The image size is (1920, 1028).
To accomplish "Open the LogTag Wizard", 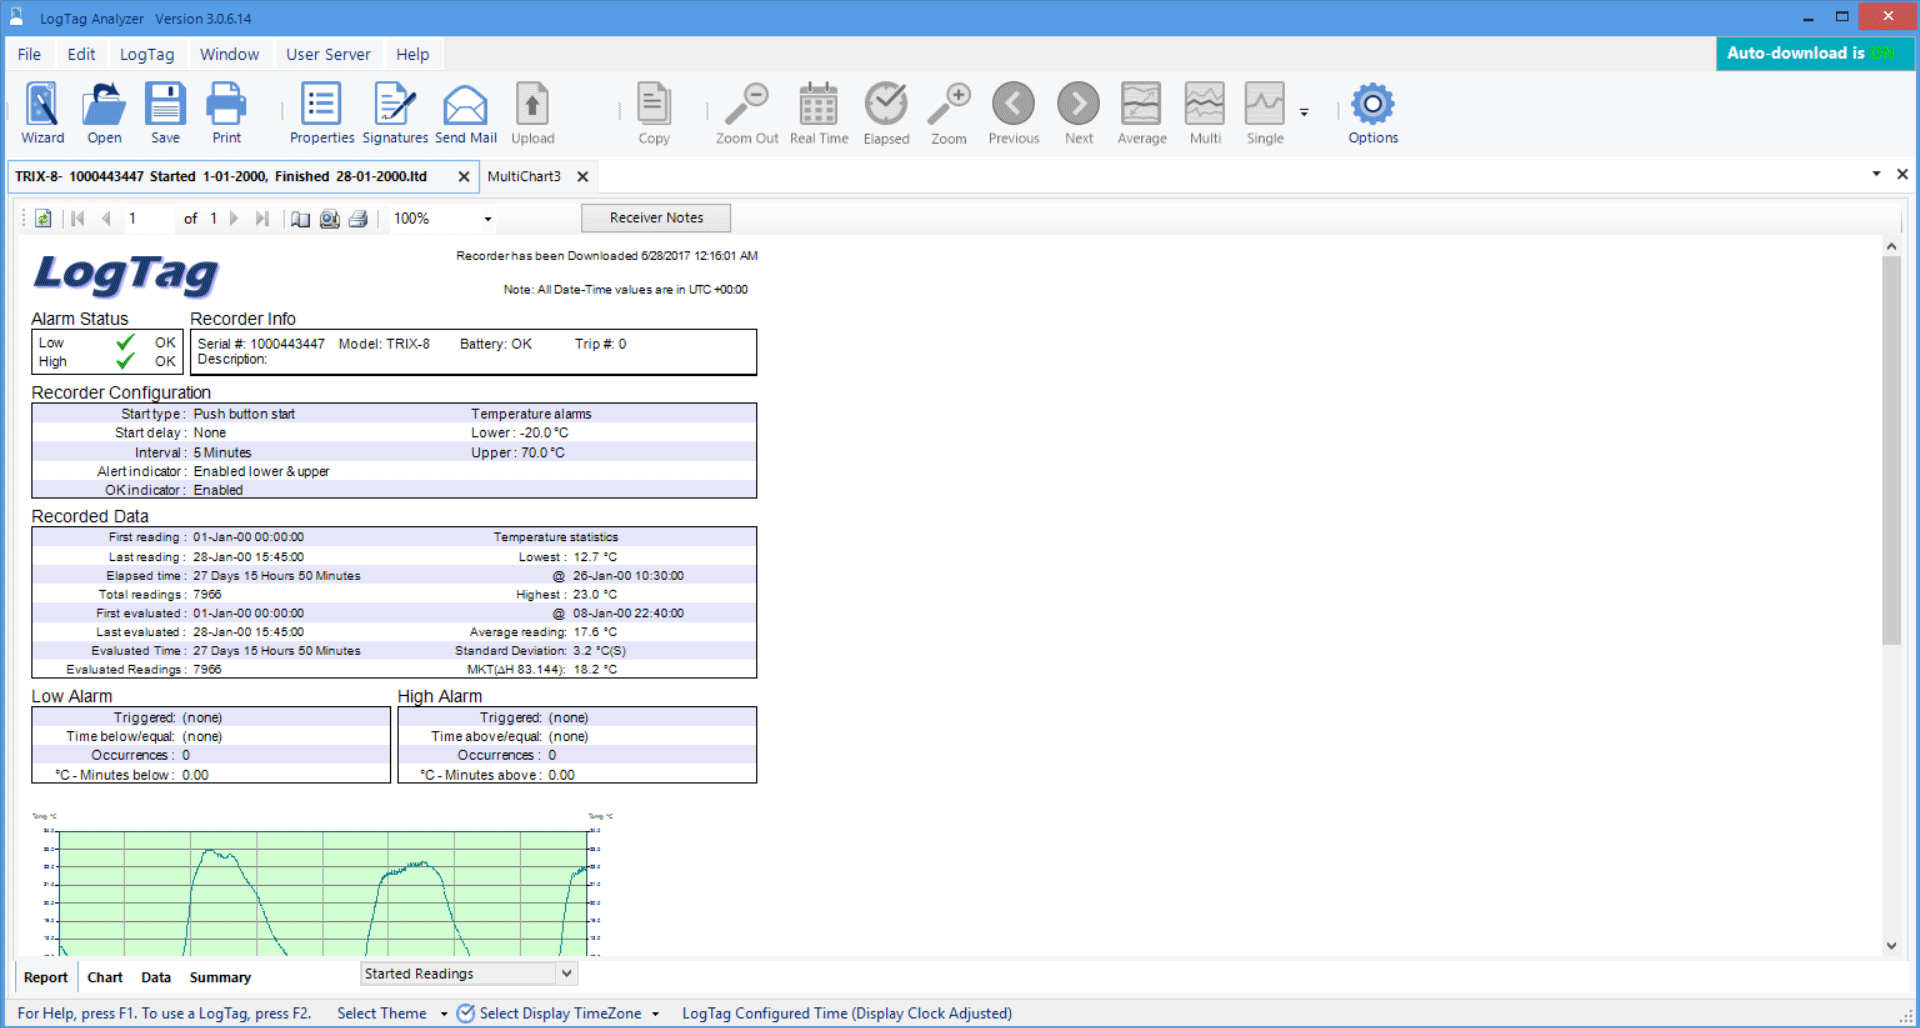I will (x=42, y=110).
